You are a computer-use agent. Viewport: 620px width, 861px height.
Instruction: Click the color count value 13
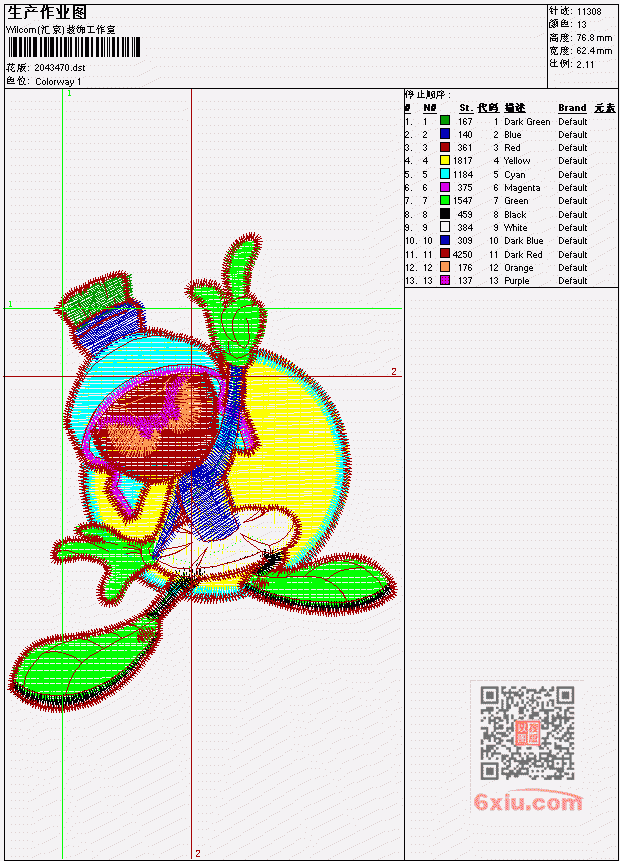(x=582, y=24)
